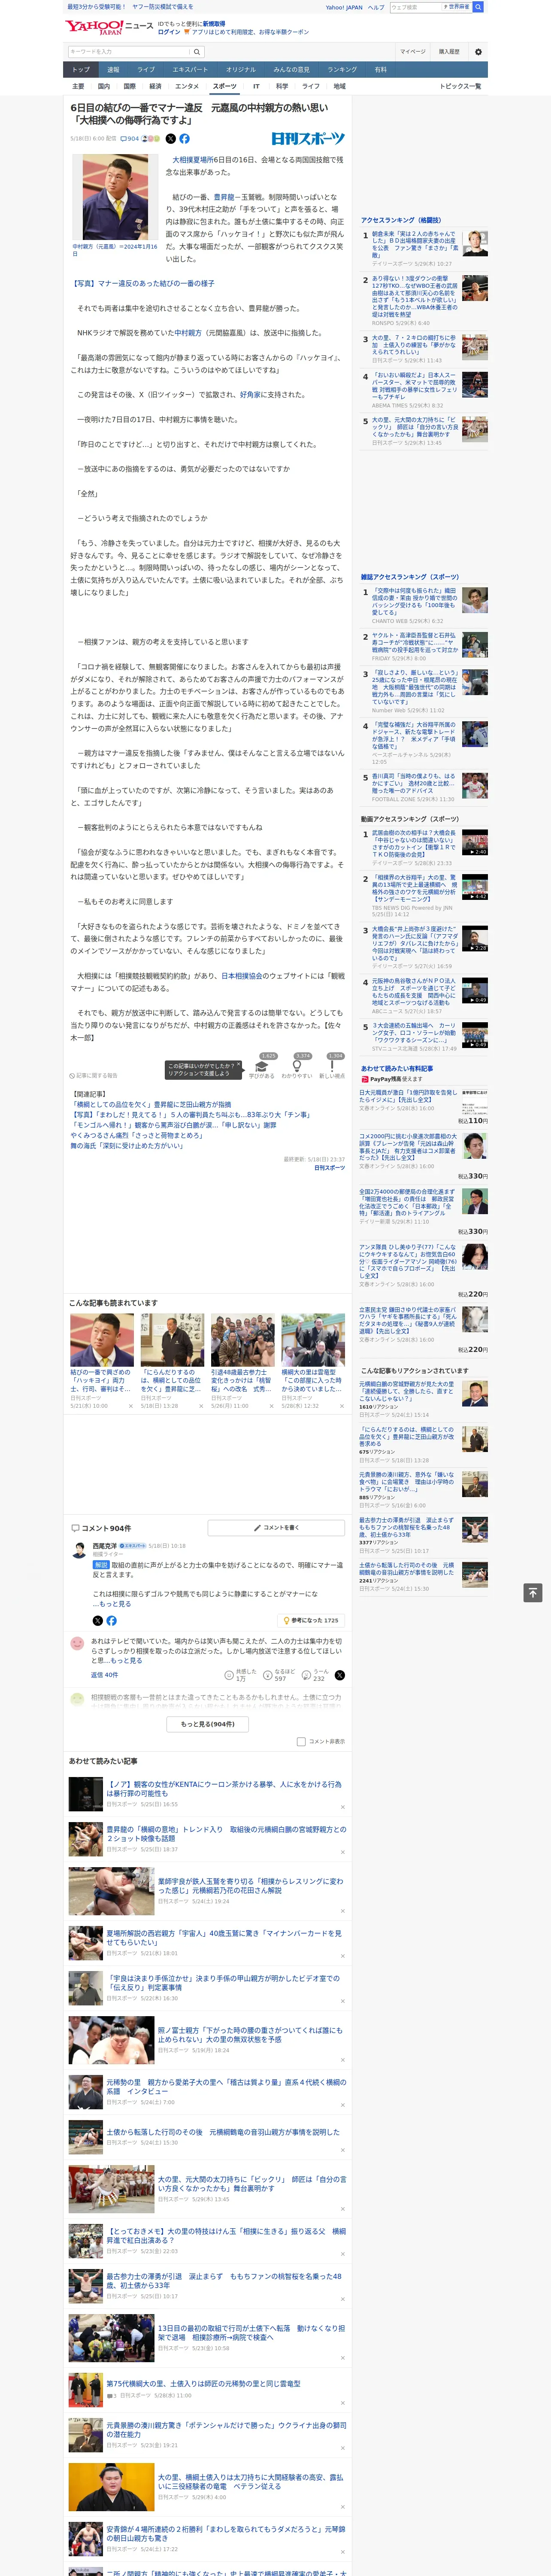Select the みんなの意見 tab

coord(291,70)
